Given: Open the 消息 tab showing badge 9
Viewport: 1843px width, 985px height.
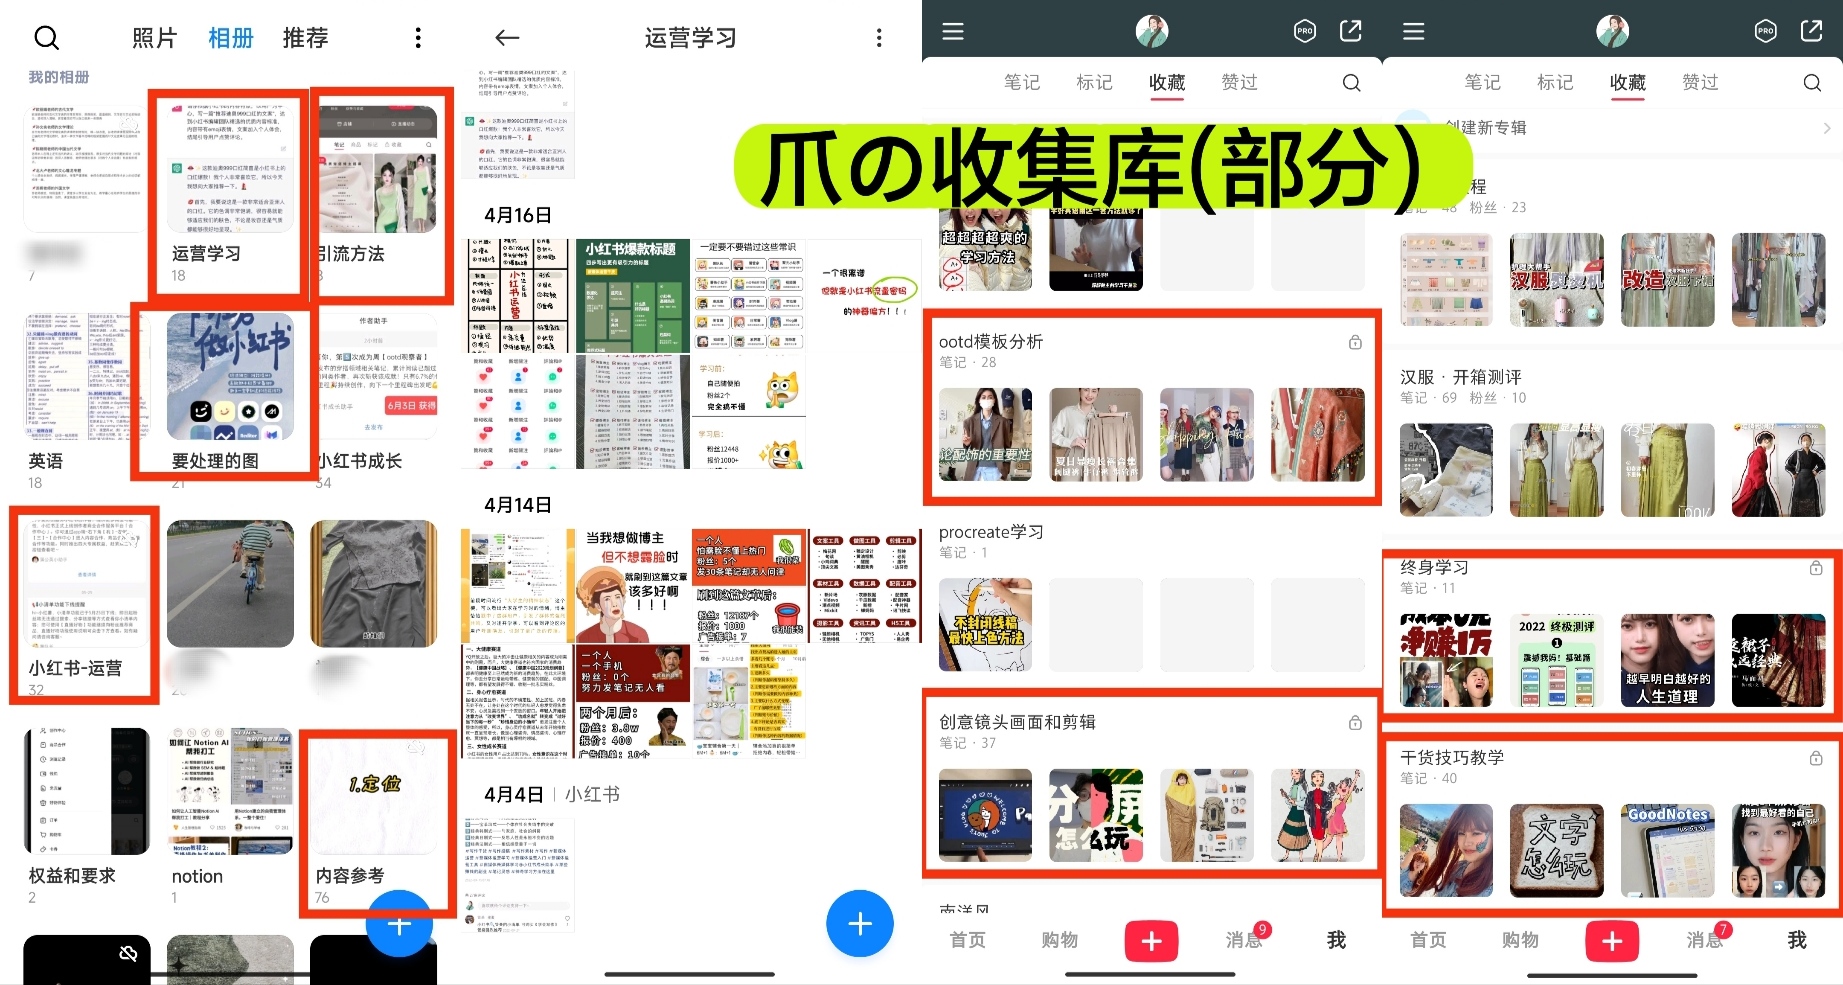Looking at the screenshot, I should click(1244, 940).
